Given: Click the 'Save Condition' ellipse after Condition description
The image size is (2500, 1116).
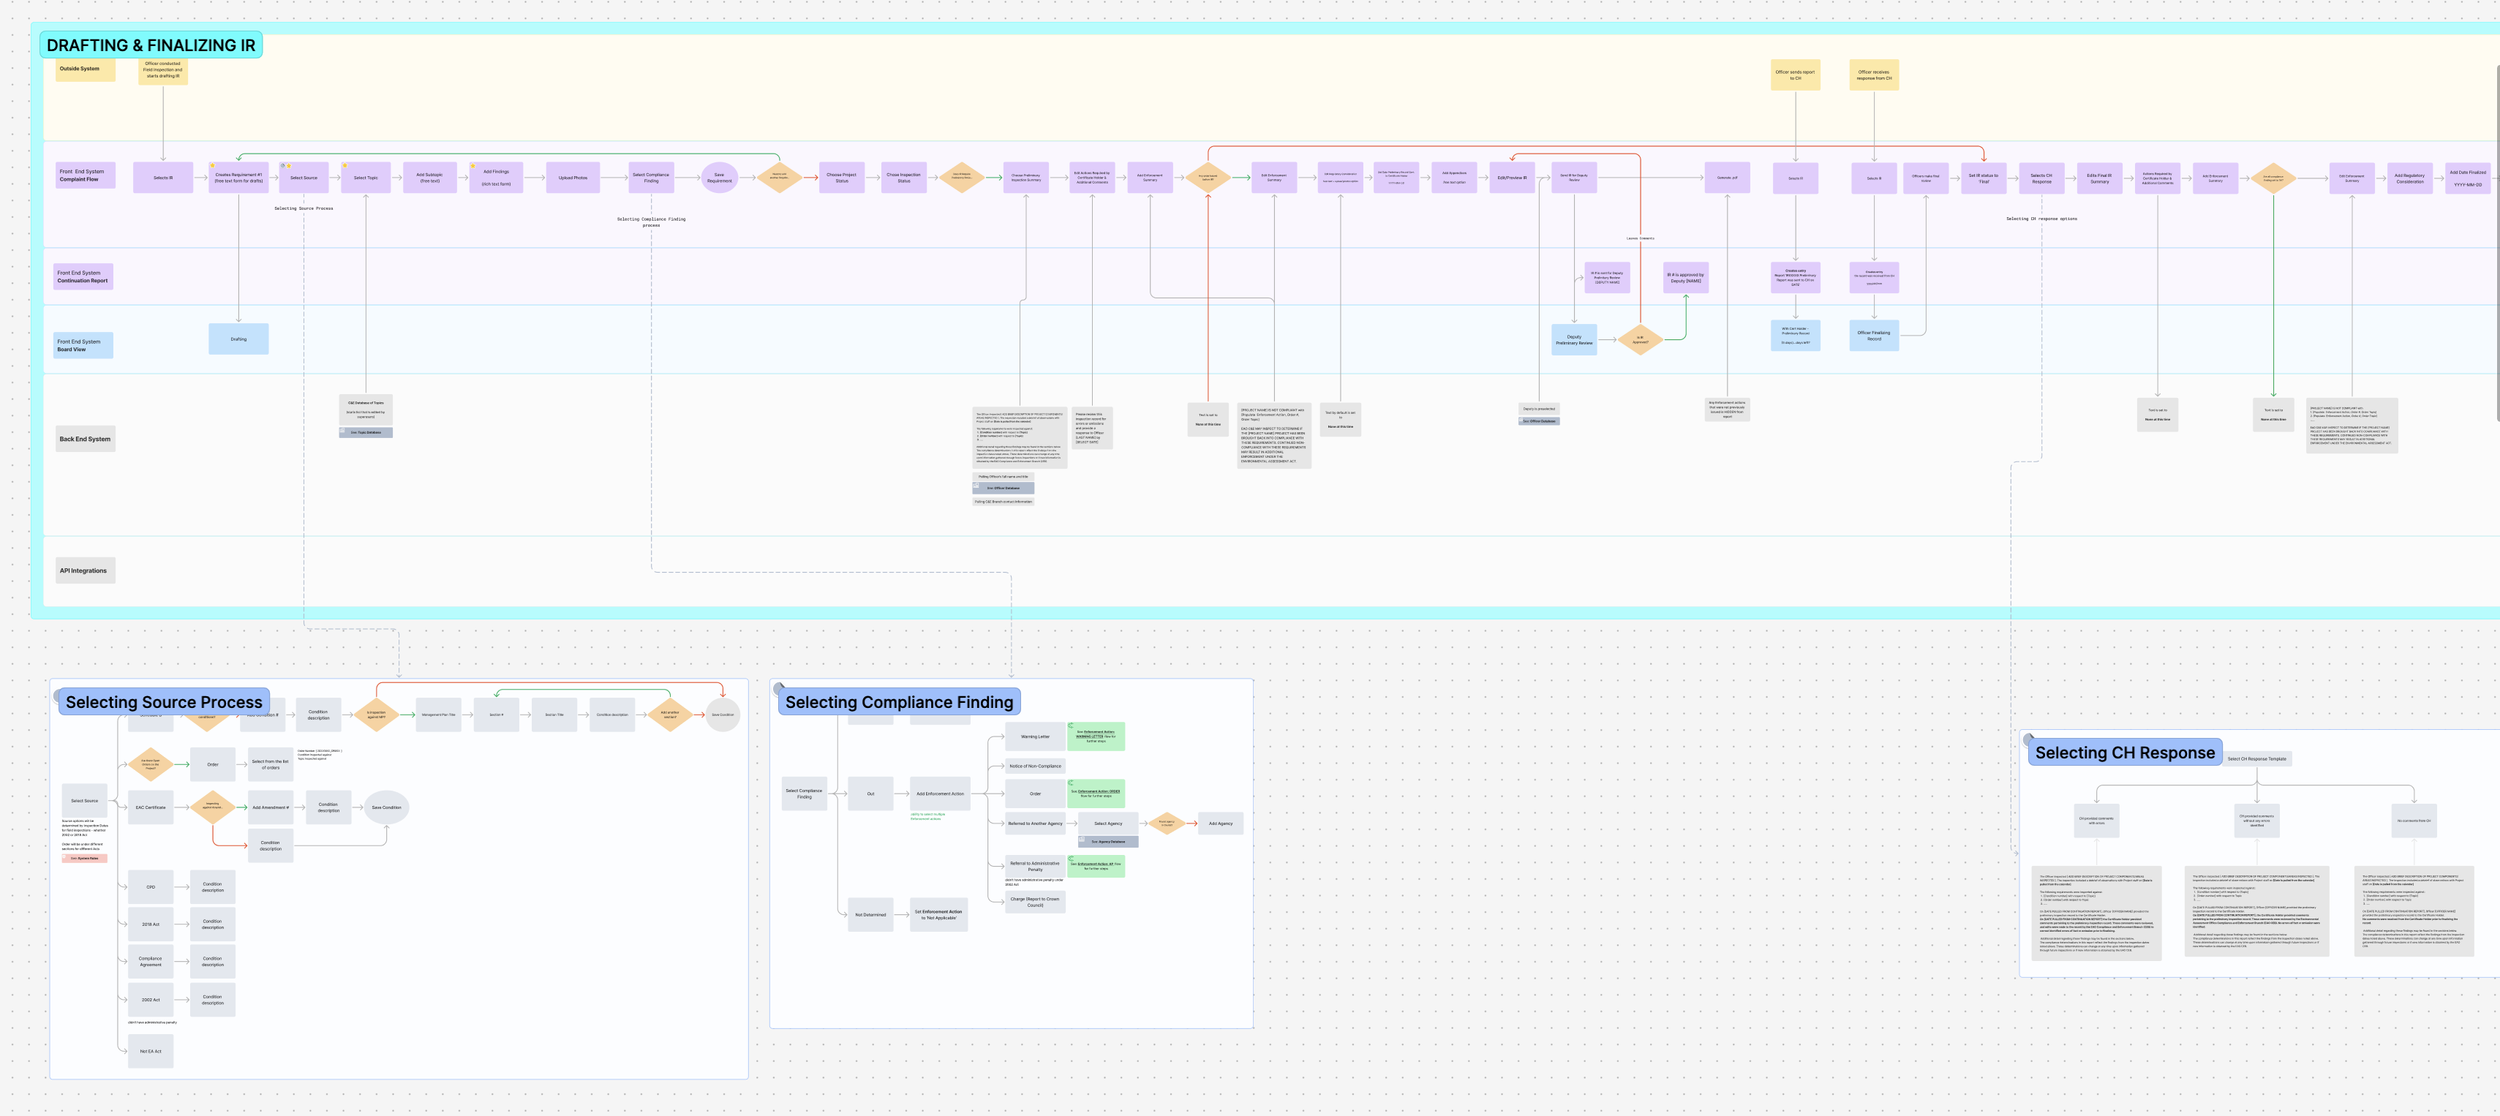Looking at the screenshot, I should [386, 807].
